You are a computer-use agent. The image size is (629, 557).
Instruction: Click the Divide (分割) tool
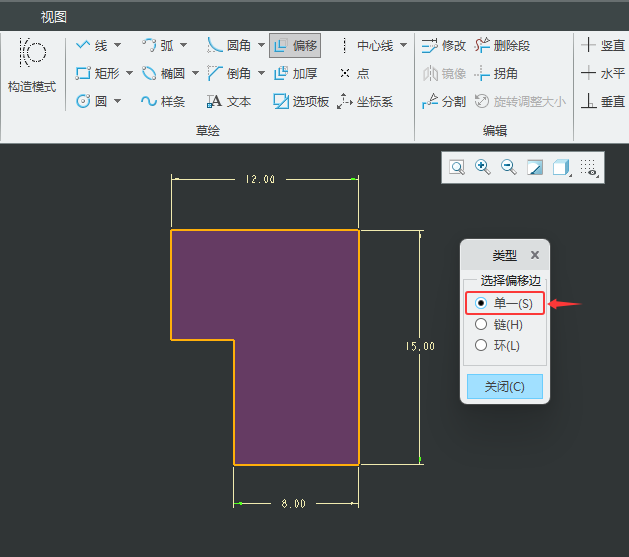coord(444,101)
